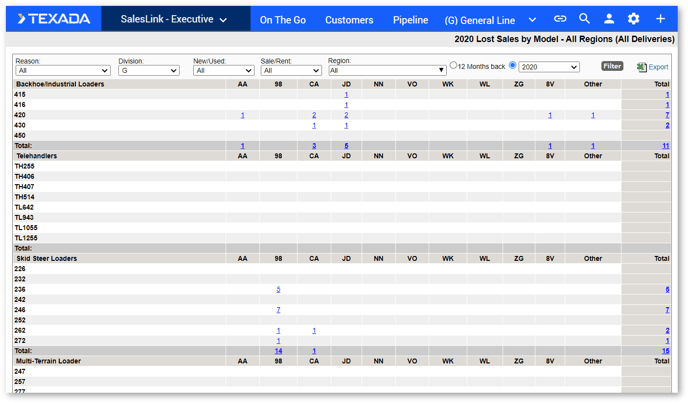The image size is (688, 403).
Task: Open the Customers menu item
Action: click(x=349, y=20)
